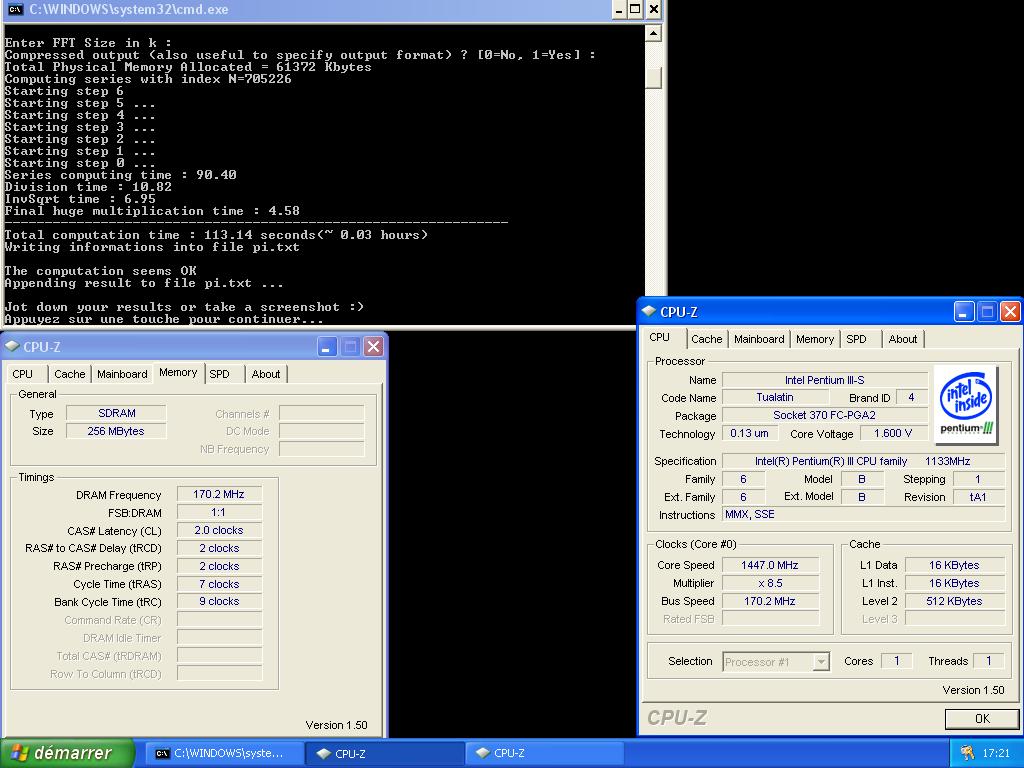The image size is (1024, 768).
Task: Activate the first CPU-Z taskbar button
Action: click(385, 753)
